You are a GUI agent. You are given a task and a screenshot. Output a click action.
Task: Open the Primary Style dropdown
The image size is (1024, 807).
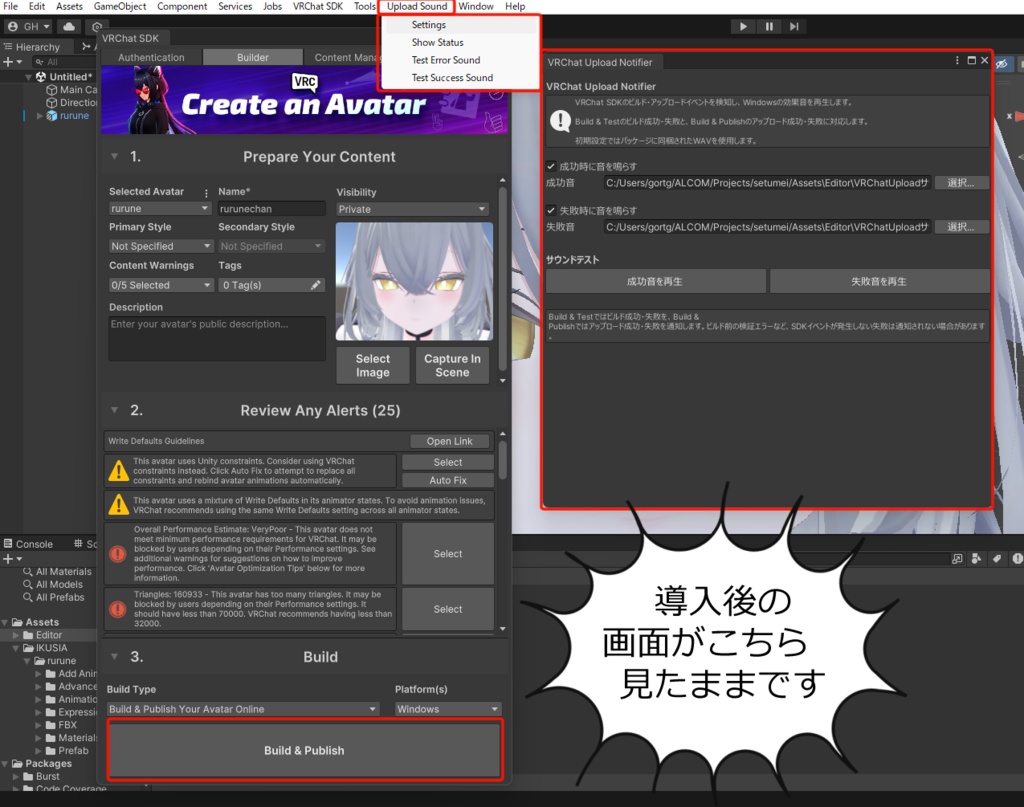tap(161, 246)
